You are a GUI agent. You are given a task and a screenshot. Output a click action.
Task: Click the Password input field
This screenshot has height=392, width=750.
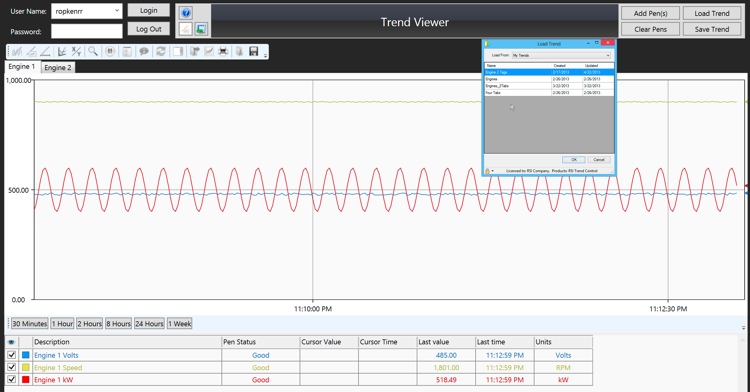pos(87,31)
